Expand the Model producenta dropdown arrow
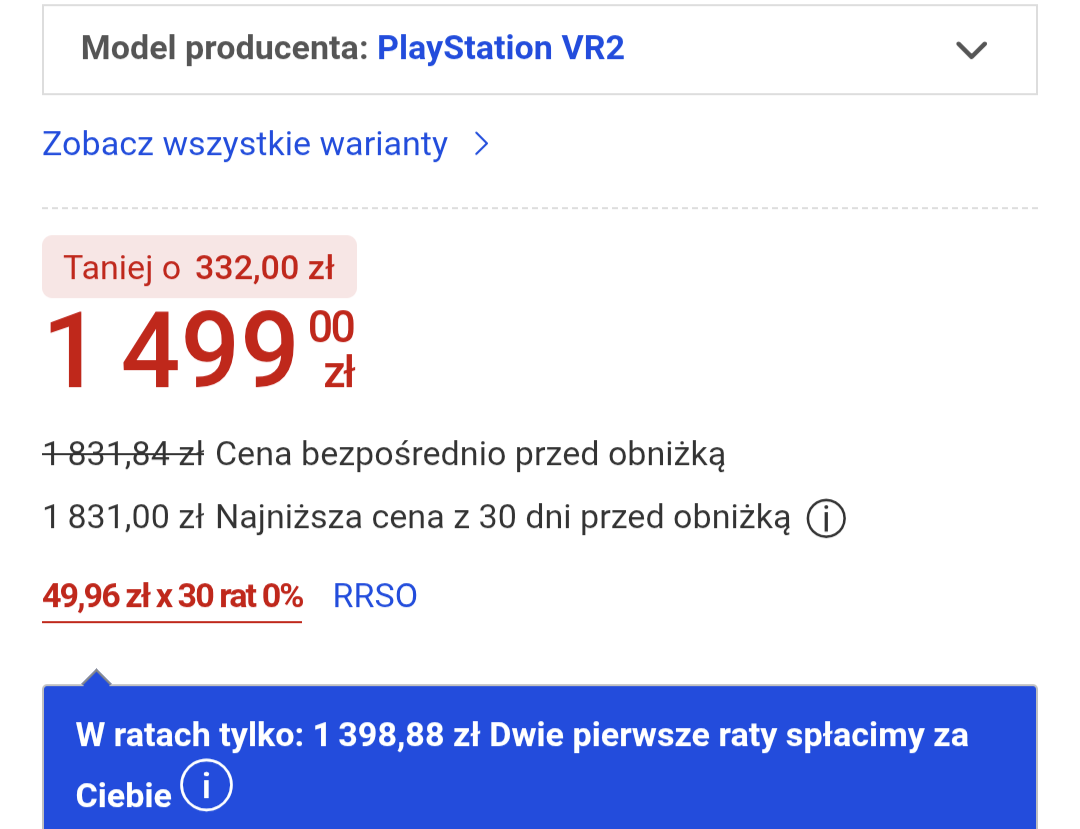 [x=971, y=50]
